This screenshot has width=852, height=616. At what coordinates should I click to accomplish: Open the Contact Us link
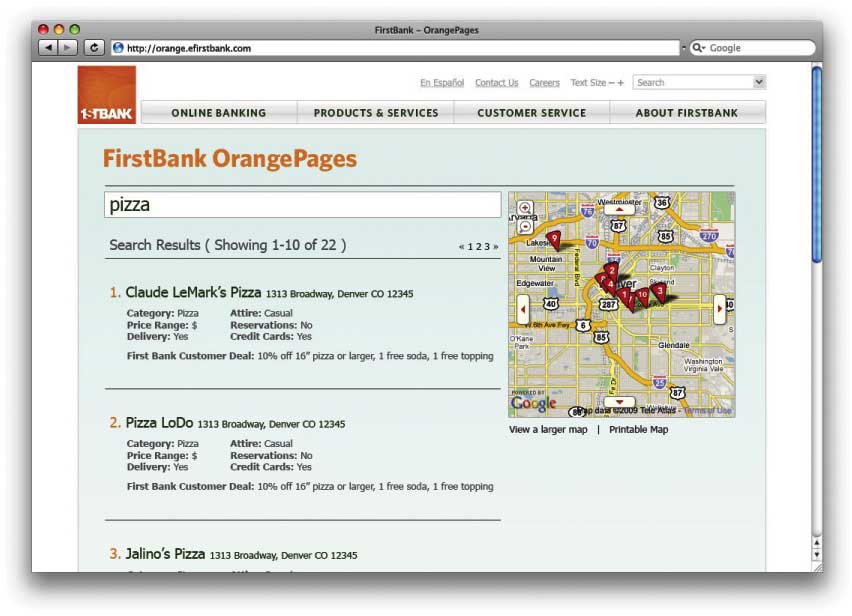tap(497, 83)
